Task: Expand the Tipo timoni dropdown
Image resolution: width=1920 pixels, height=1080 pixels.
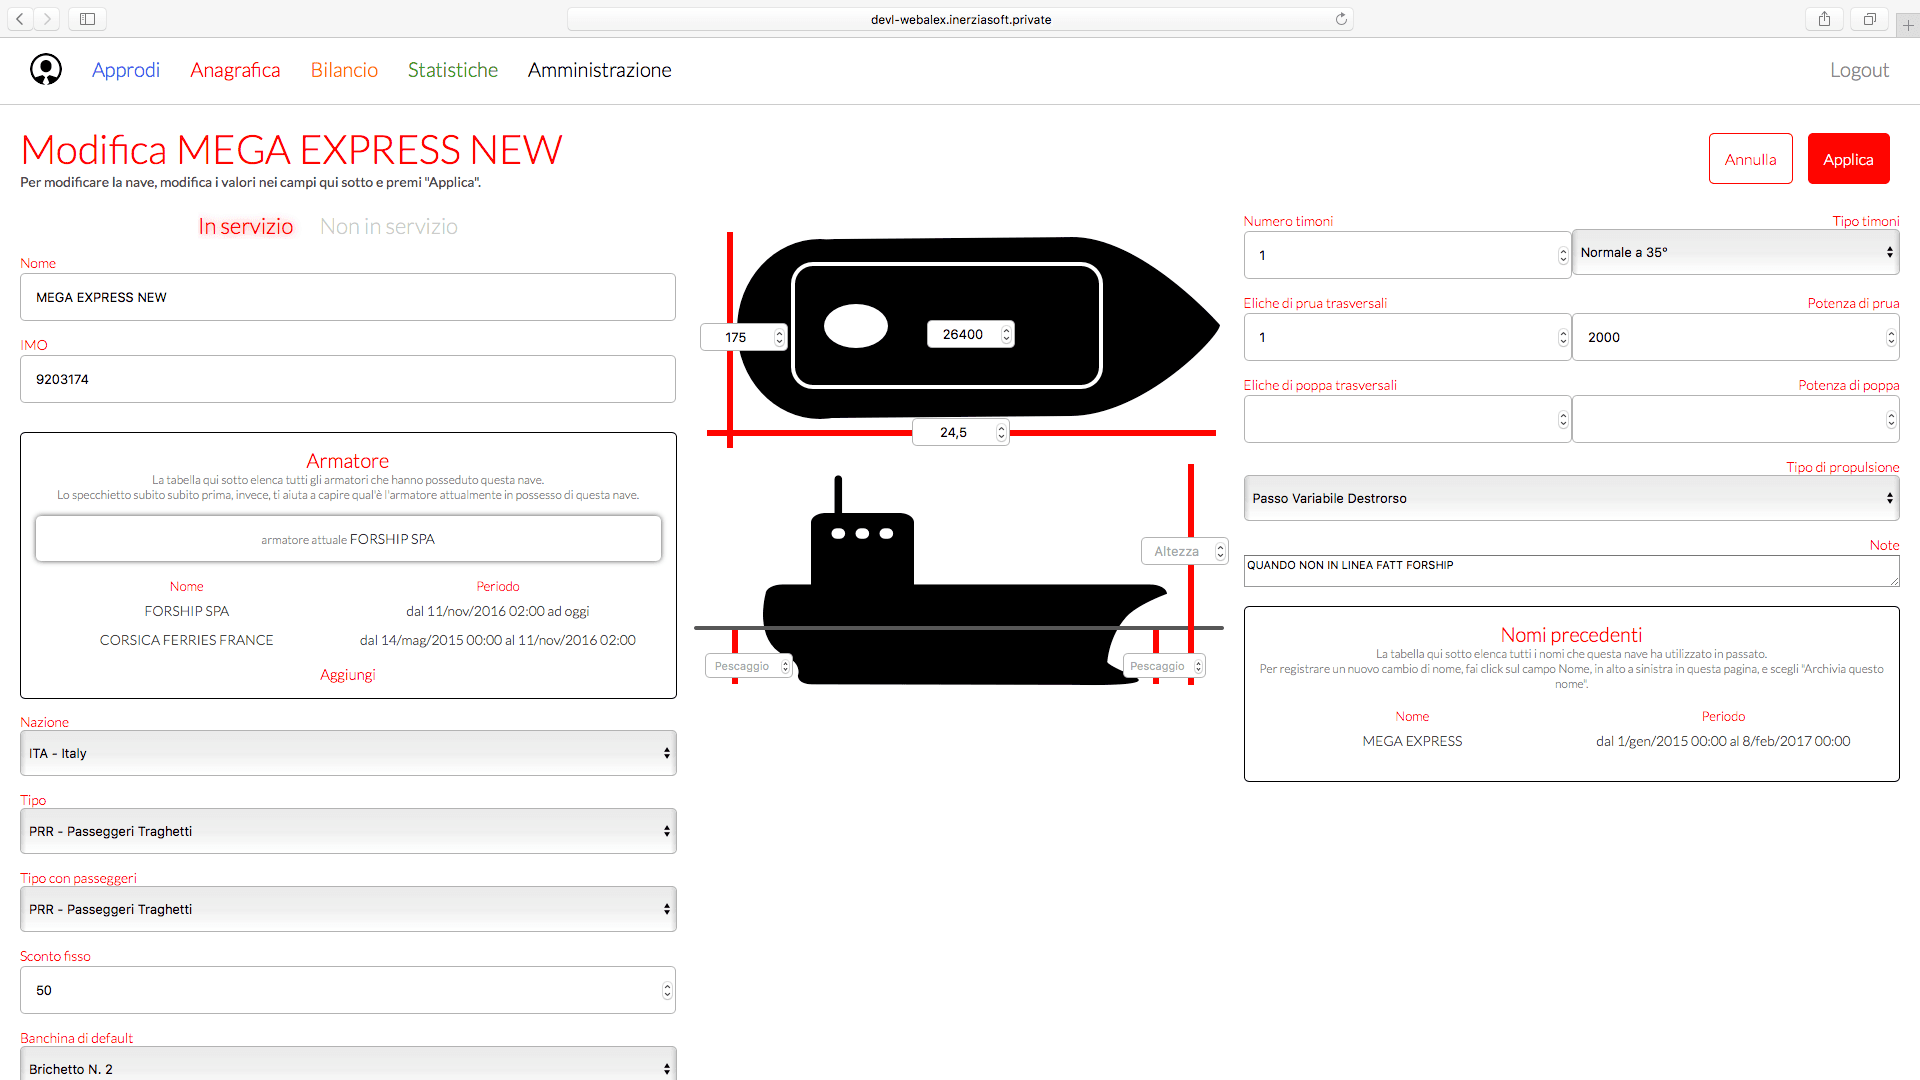Action: pyautogui.click(x=1735, y=253)
